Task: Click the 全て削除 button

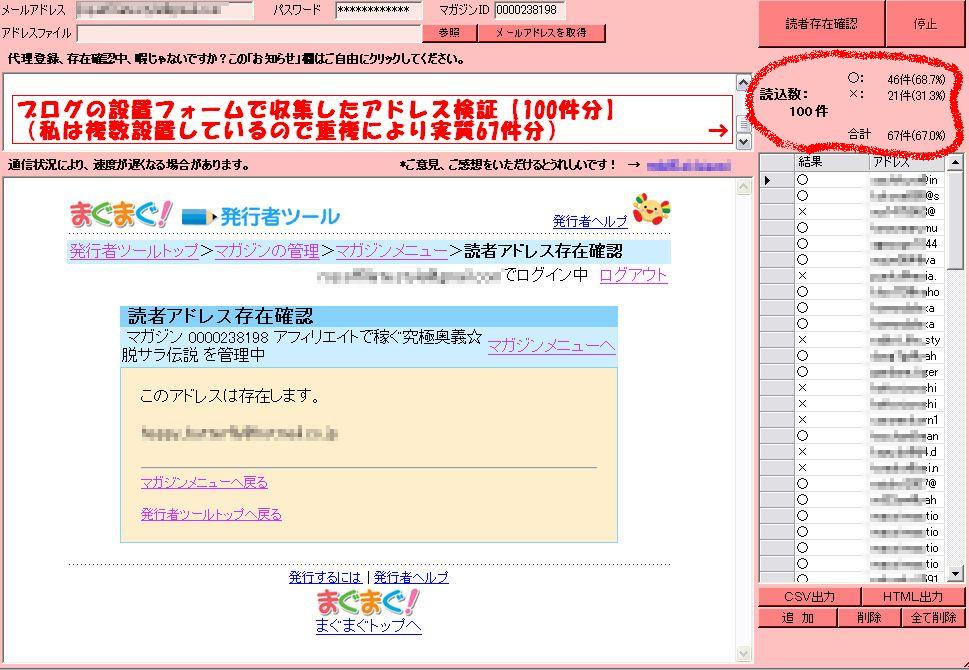Action: coord(933,617)
